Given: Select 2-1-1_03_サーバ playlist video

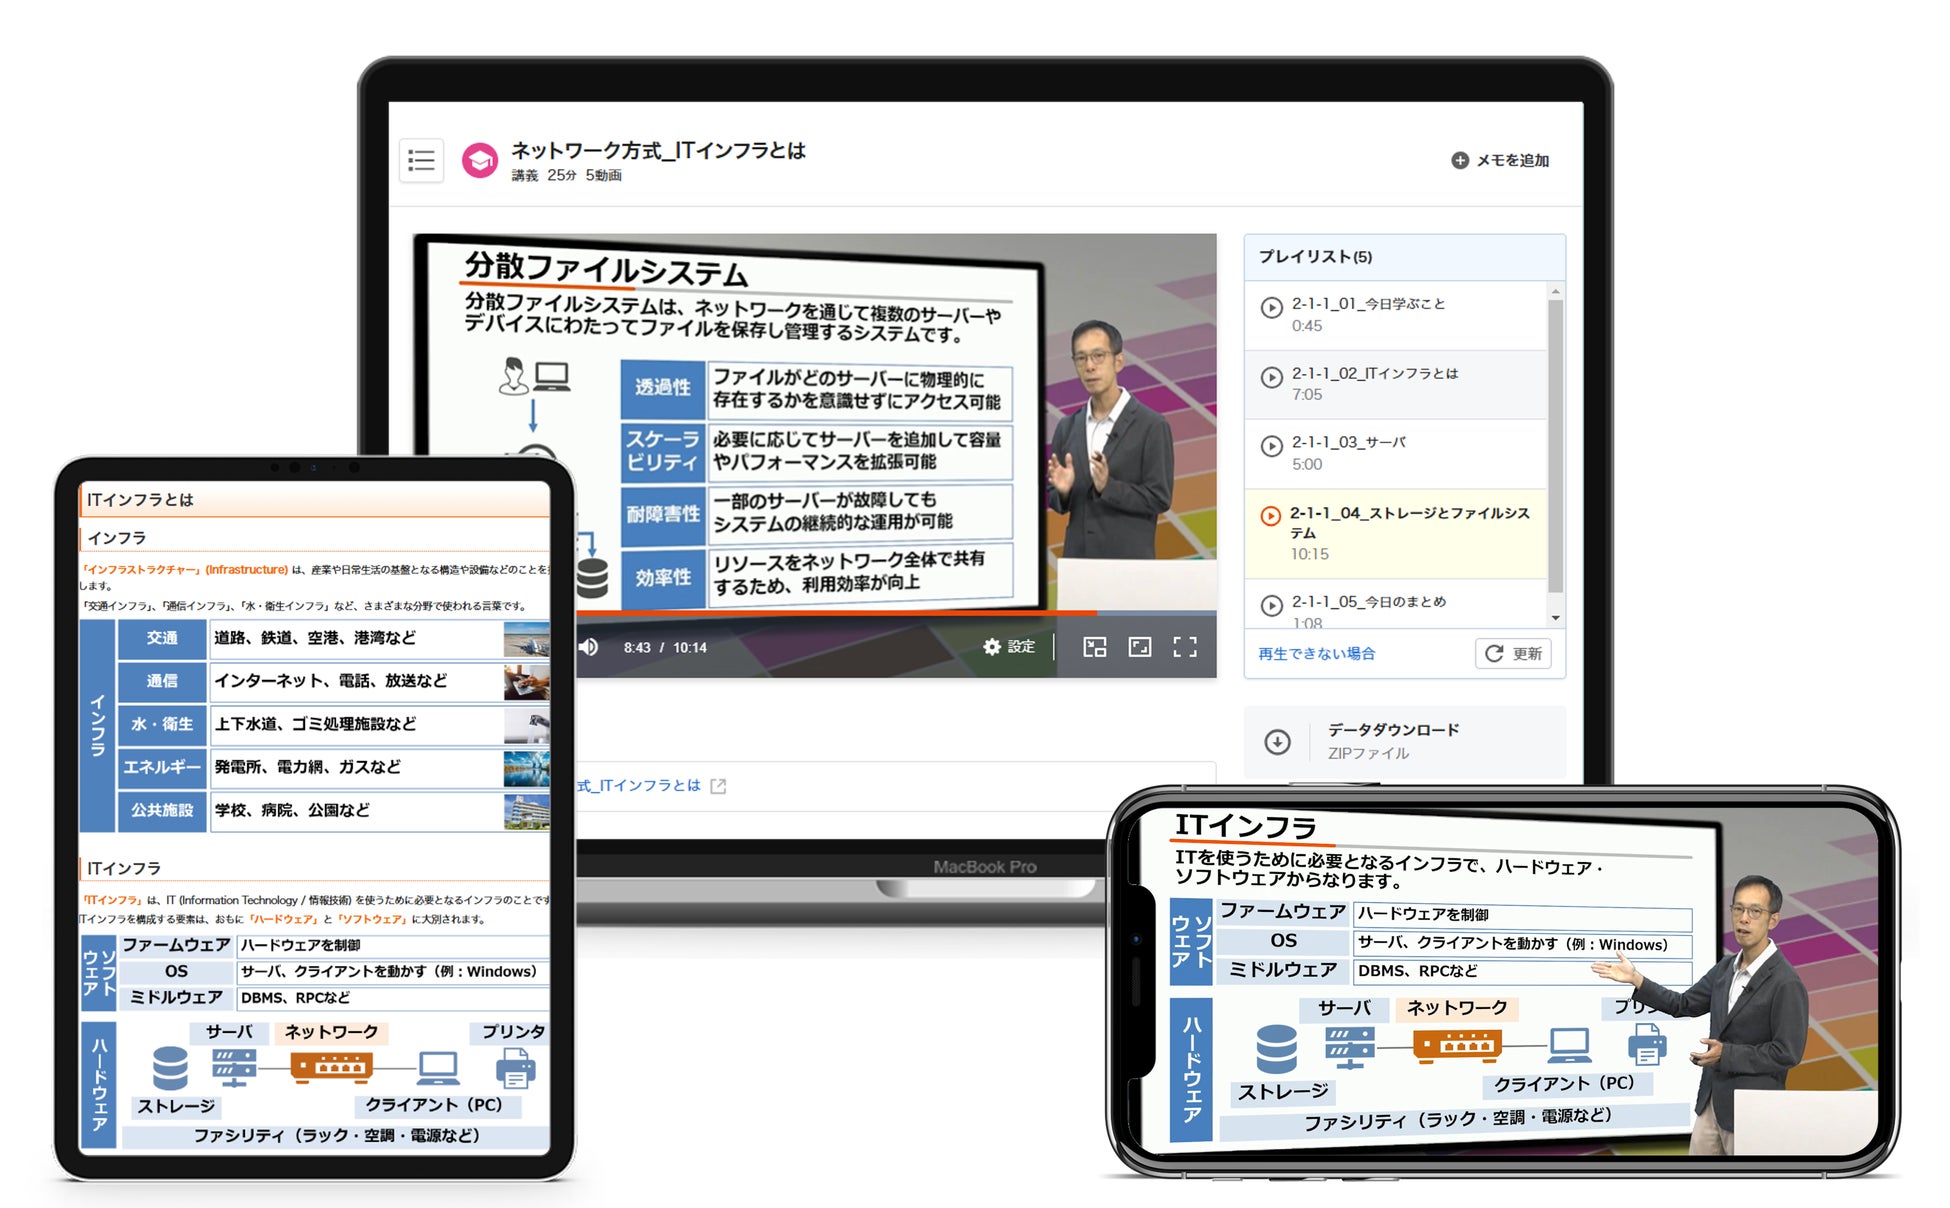Looking at the screenshot, I should (x=1348, y=443).
